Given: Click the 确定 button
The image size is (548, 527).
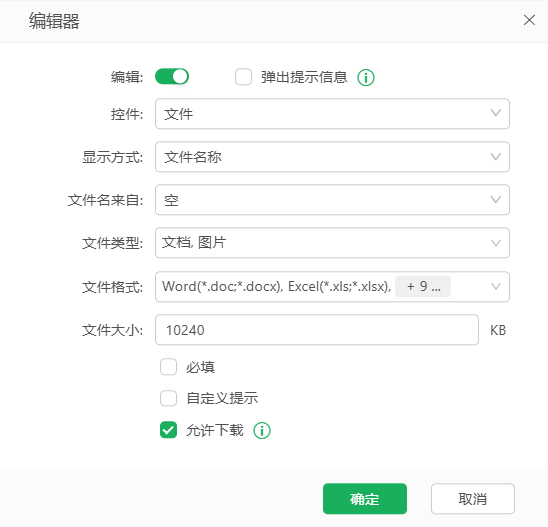Looking at the screenshot, I should tap(365, 499).
